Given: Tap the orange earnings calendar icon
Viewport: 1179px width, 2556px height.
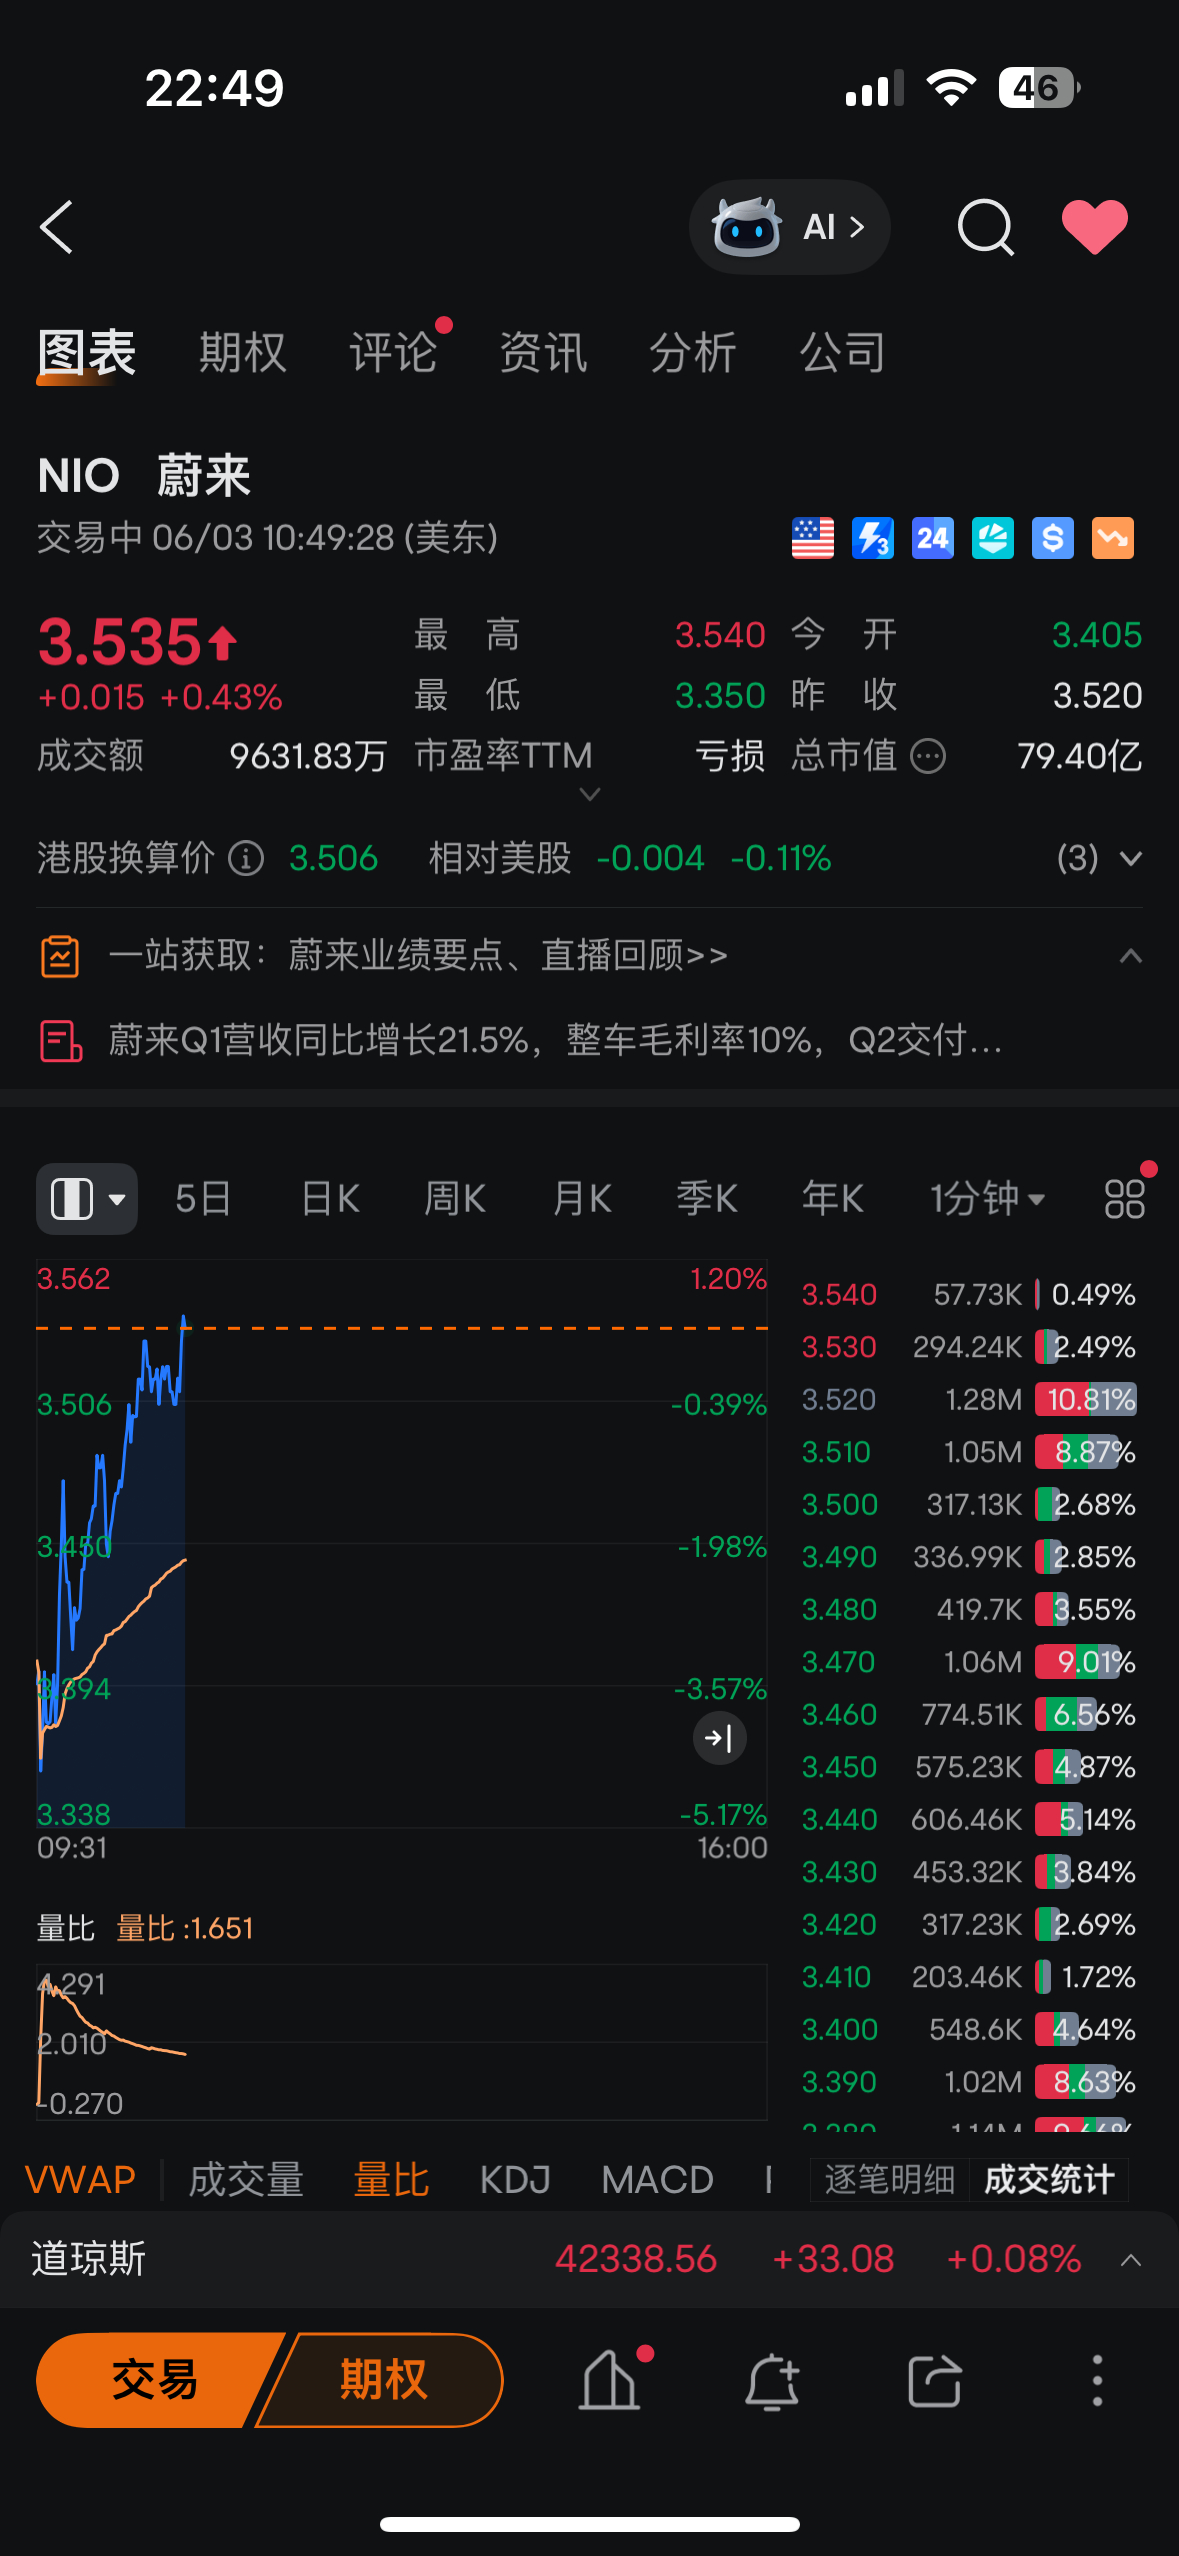Looking at the screenshot, I should point(60,956).
